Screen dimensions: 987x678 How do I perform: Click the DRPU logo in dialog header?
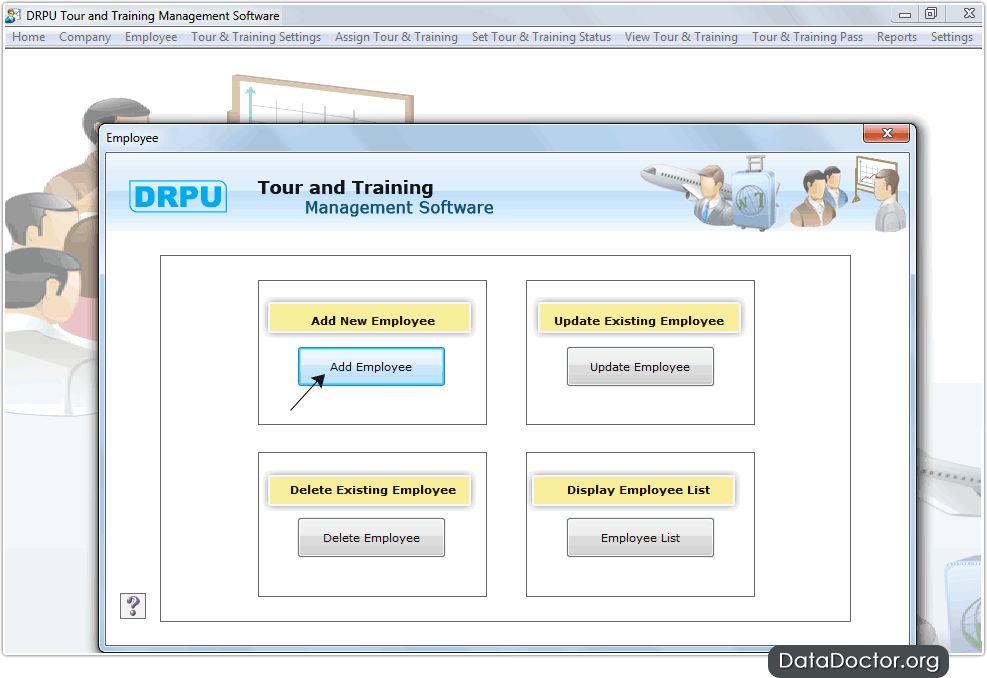tap(178, 196)
